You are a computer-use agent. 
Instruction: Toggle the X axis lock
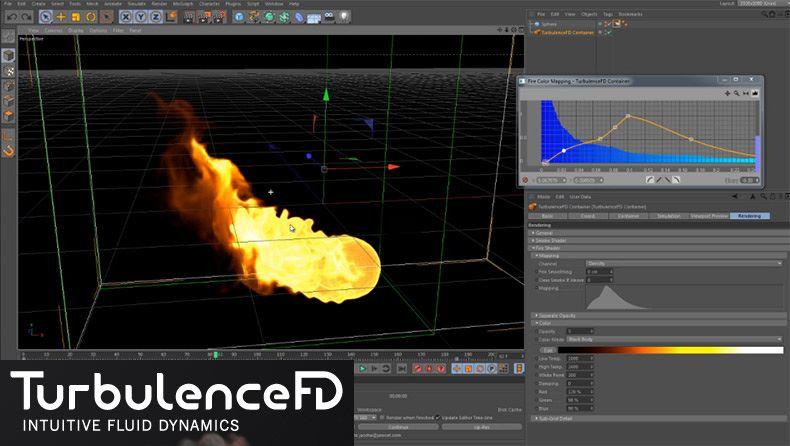[x=126, y=17]
